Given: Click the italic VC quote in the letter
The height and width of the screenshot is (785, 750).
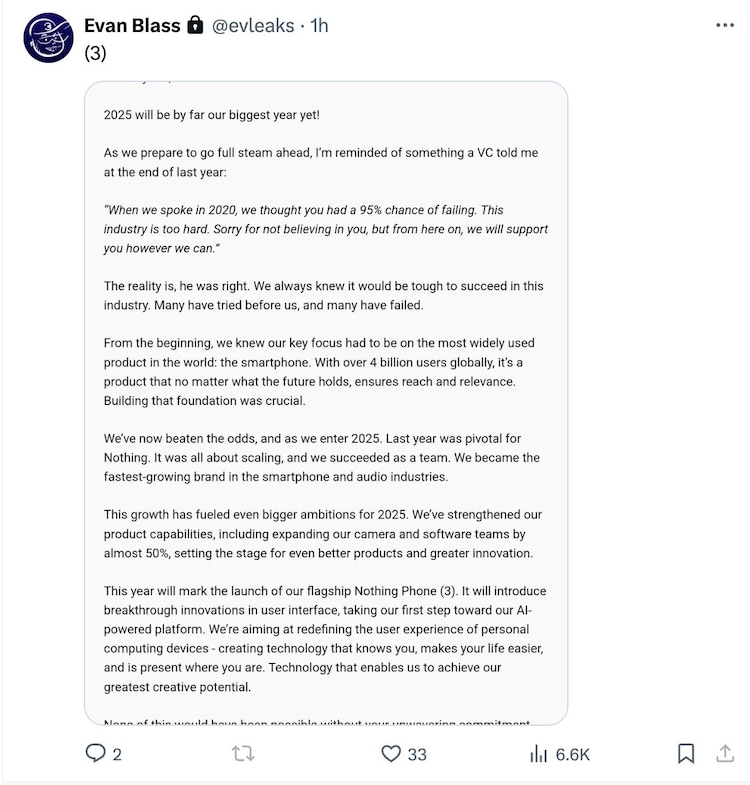Looking at the screenshot, I should [325, 229].
